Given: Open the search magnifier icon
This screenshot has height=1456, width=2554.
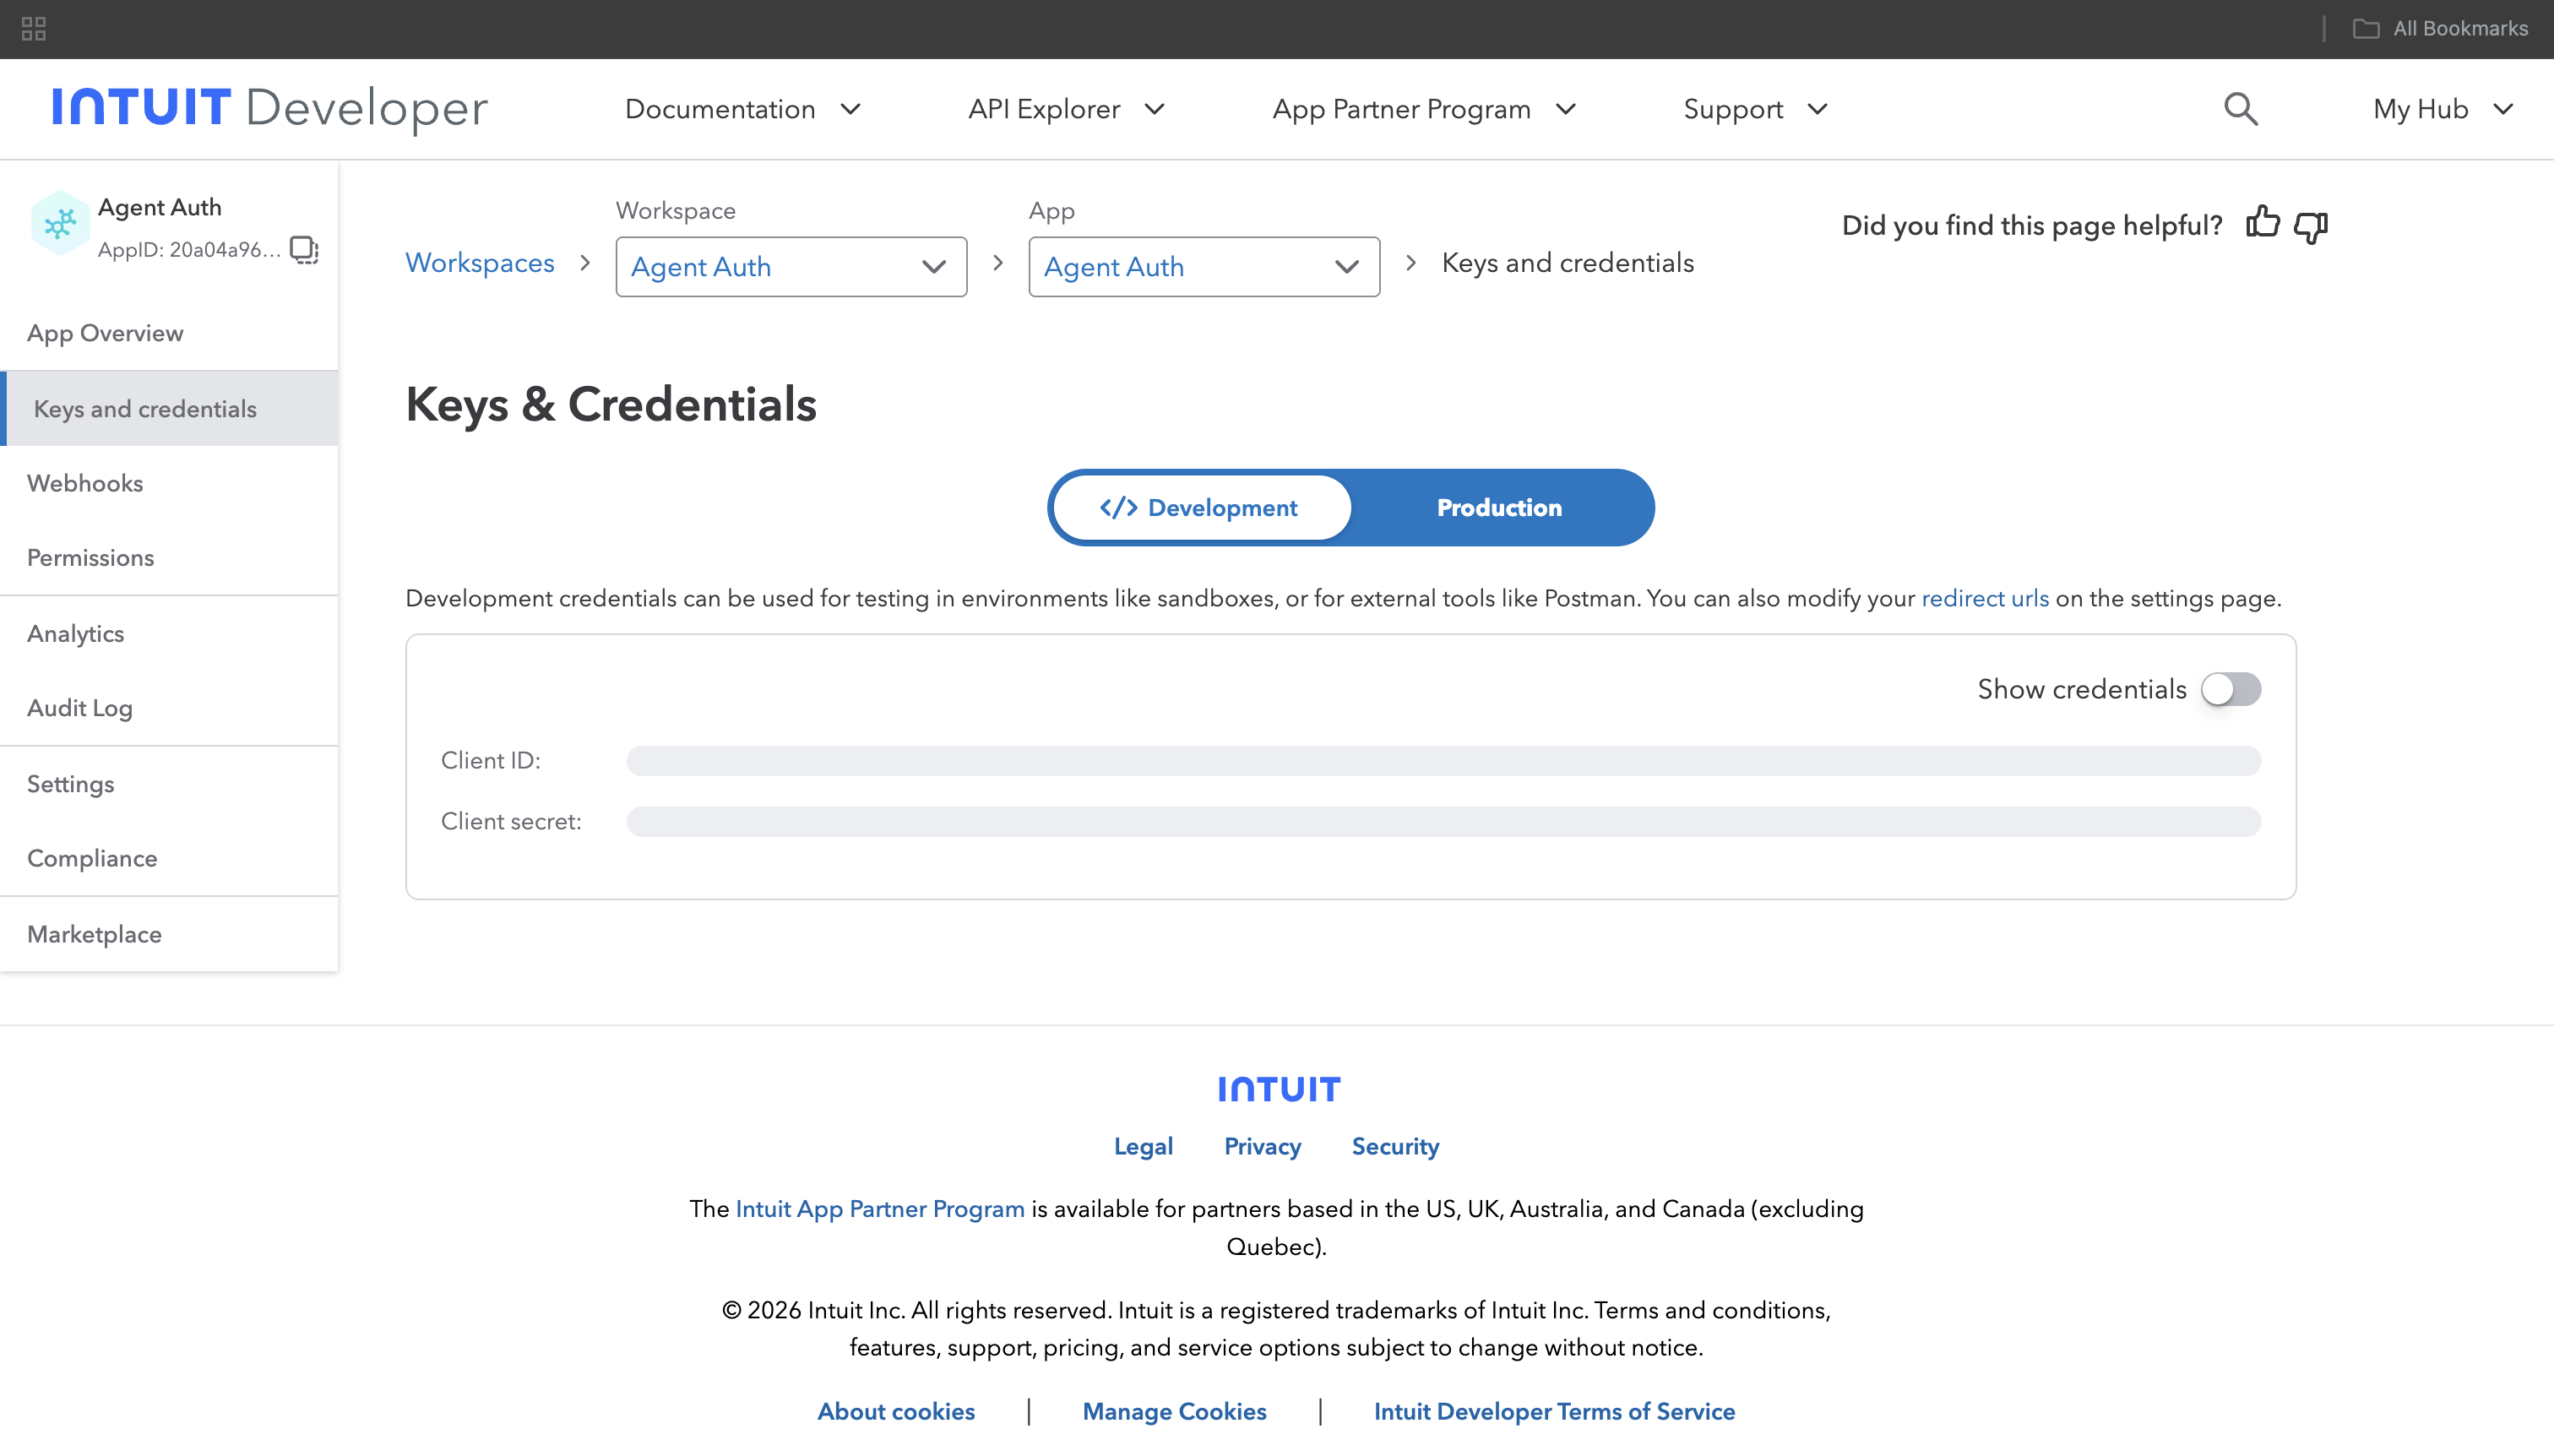Looking at the screenshot, I should [2241, 109].
